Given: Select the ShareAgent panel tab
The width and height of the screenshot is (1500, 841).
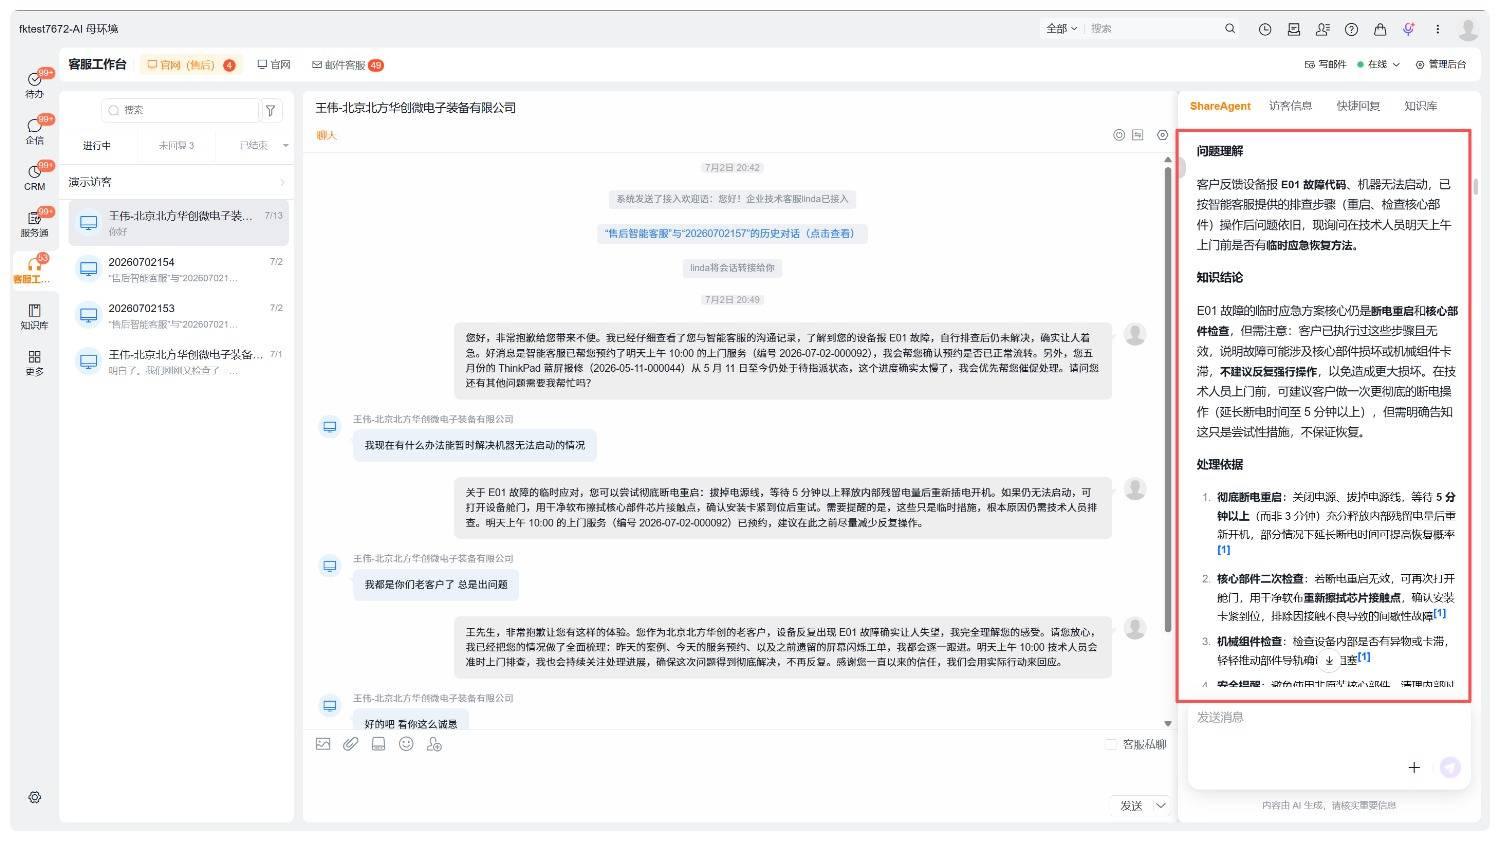Looking at the screenshot, I should pyautogui.click(x=1220, y=106).
